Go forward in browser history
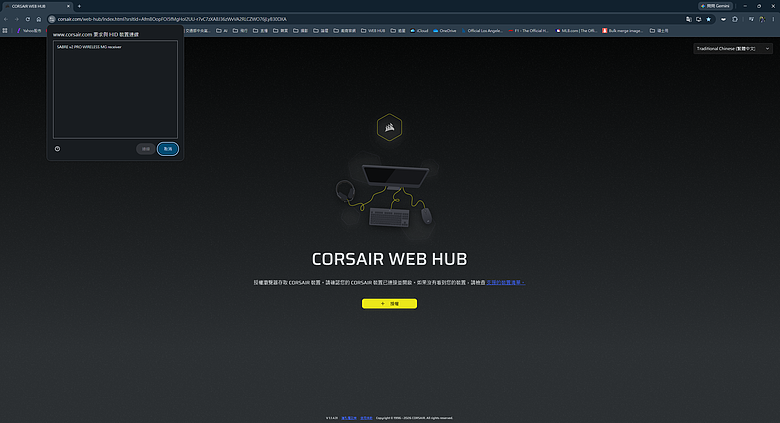The width and height of the screenshot is (780, 423). [16, 19]
